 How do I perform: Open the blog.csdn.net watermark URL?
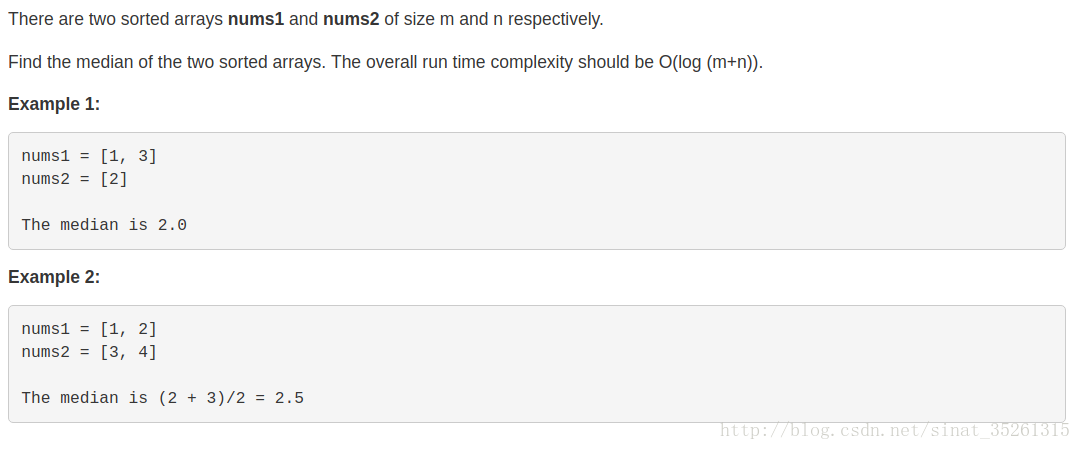click(895, 430)
